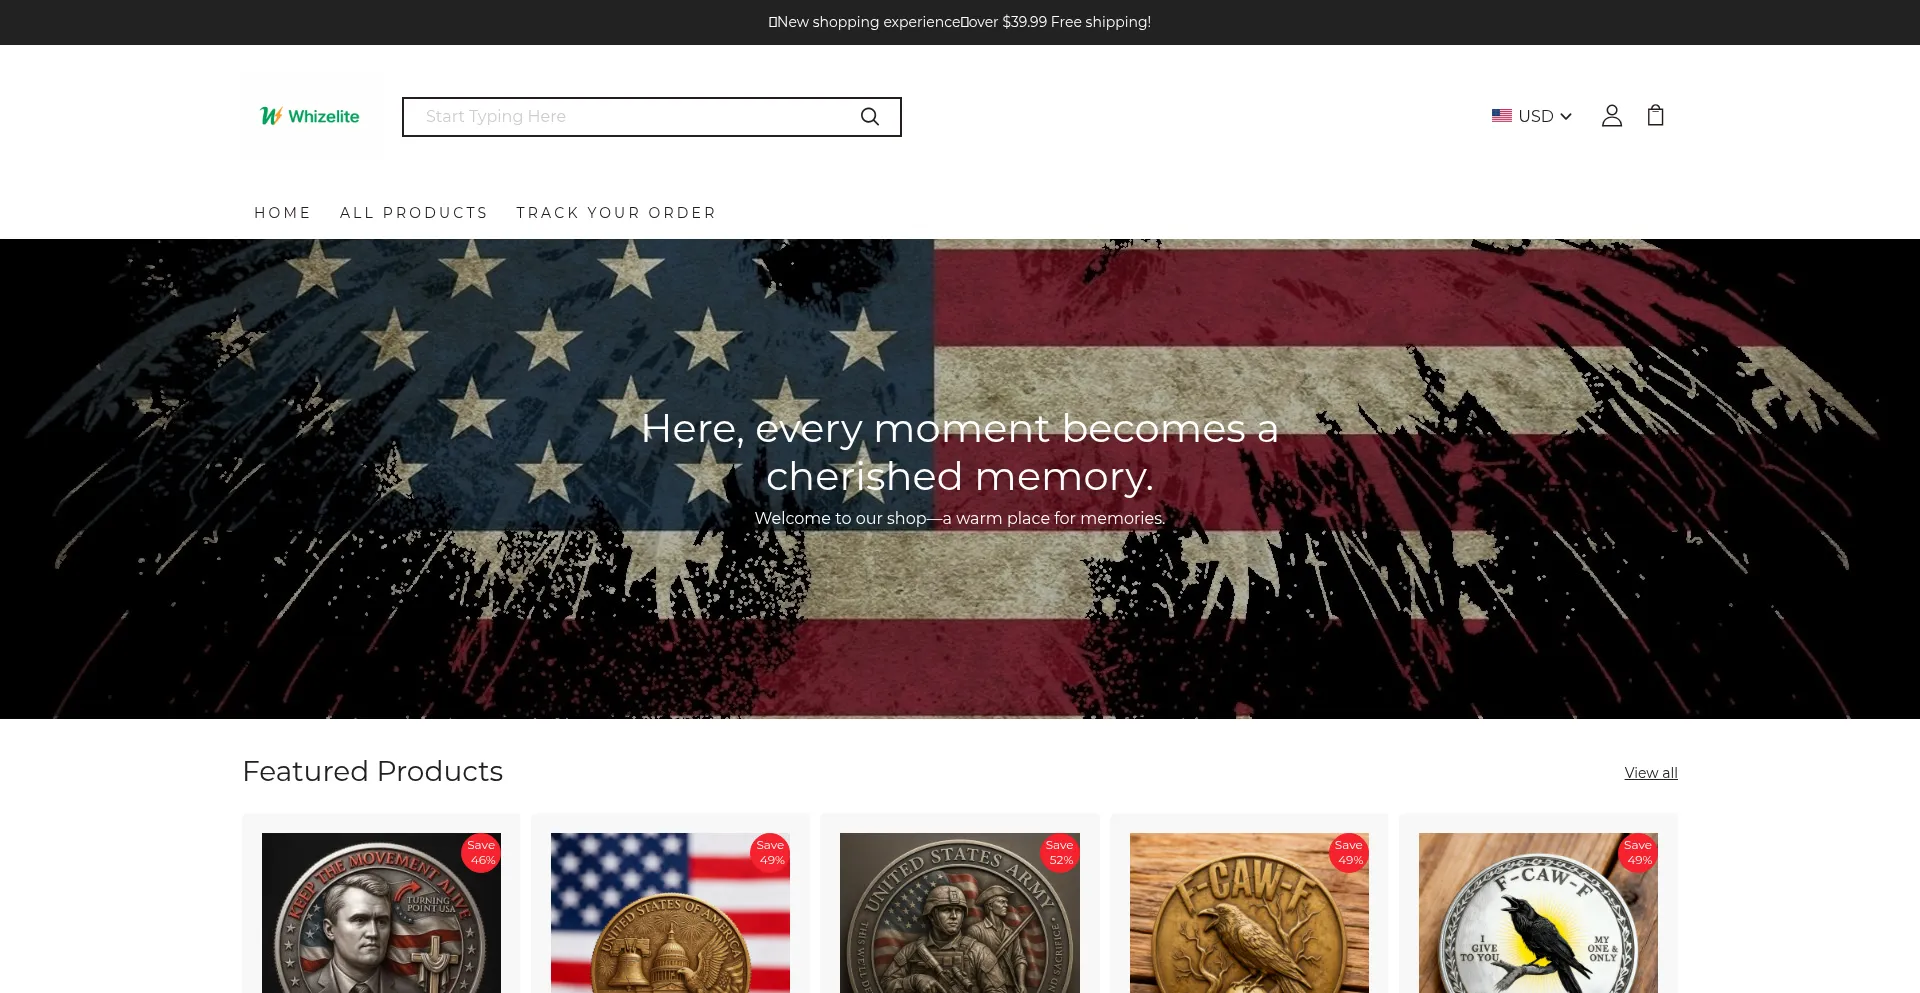
Task: Go to the HOME menu item
Action: pos(283,213)
